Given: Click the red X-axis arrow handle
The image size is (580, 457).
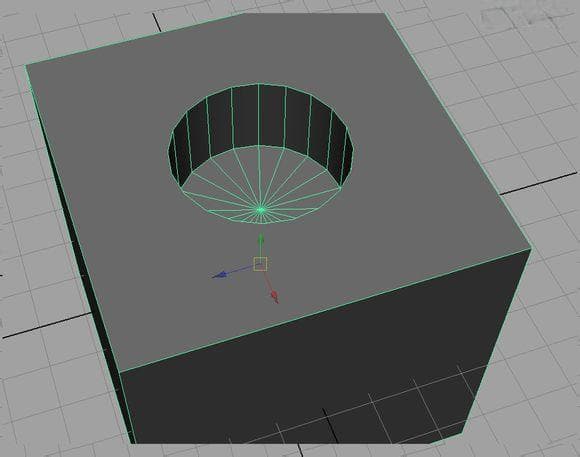Looking at the screenshot, I should coord(274,296).
